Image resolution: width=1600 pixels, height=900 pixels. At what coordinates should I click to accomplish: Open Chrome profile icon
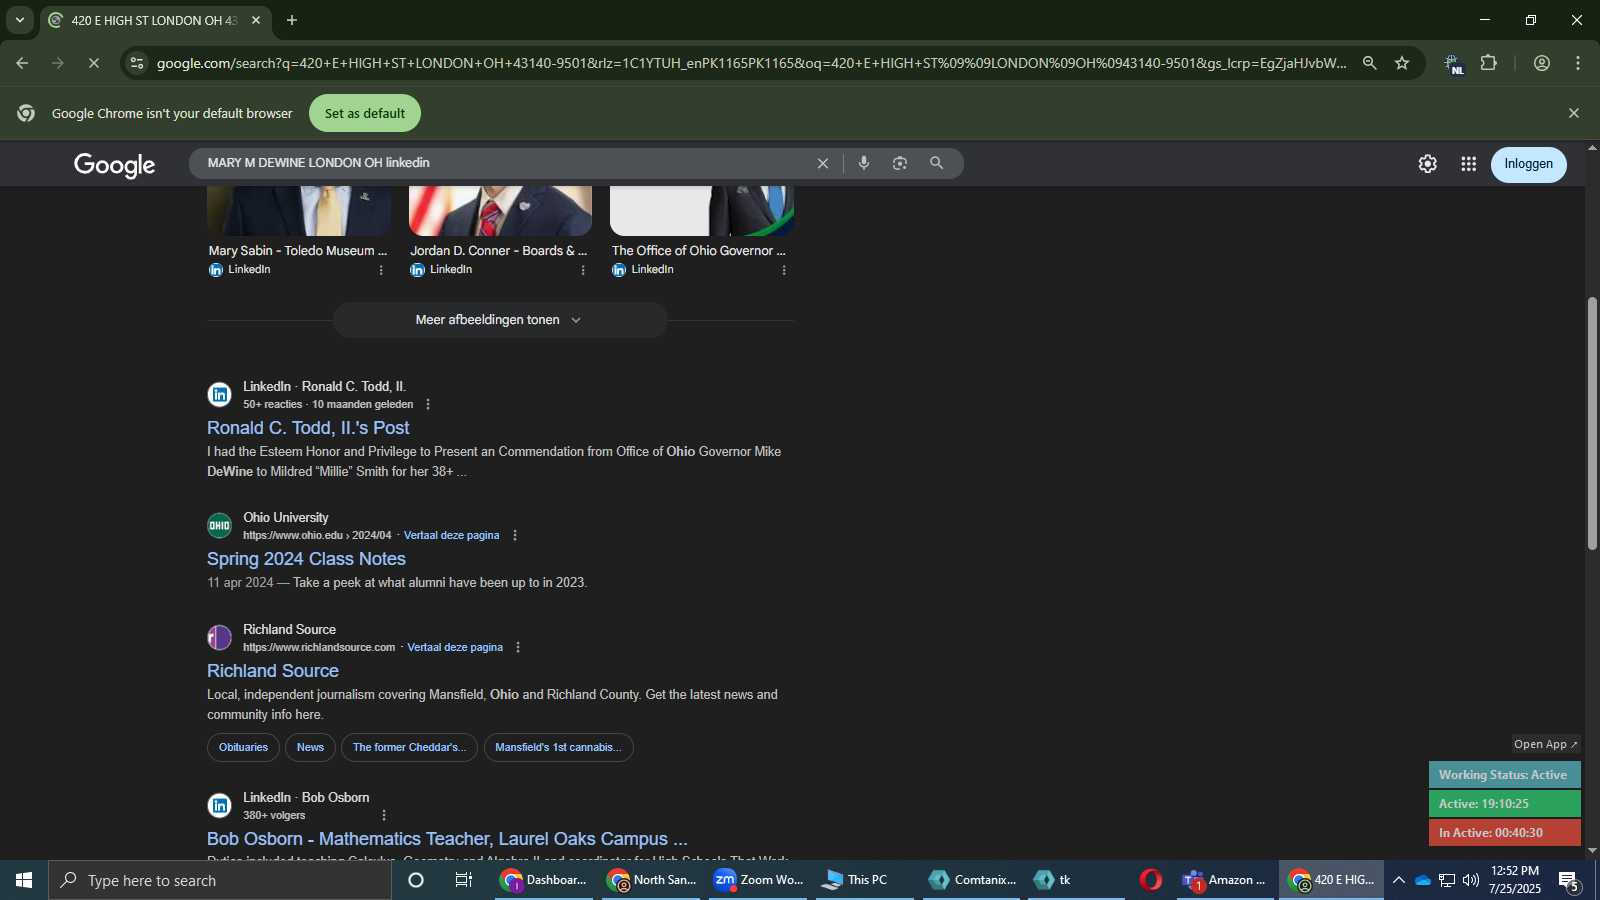tap(1542, 63)
